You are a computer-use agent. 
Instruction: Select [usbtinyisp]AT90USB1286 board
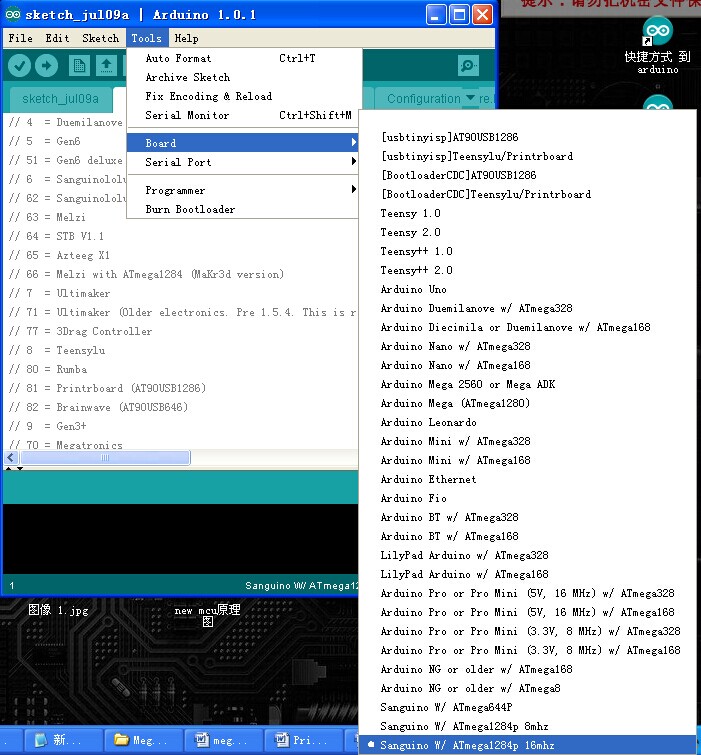528,137
